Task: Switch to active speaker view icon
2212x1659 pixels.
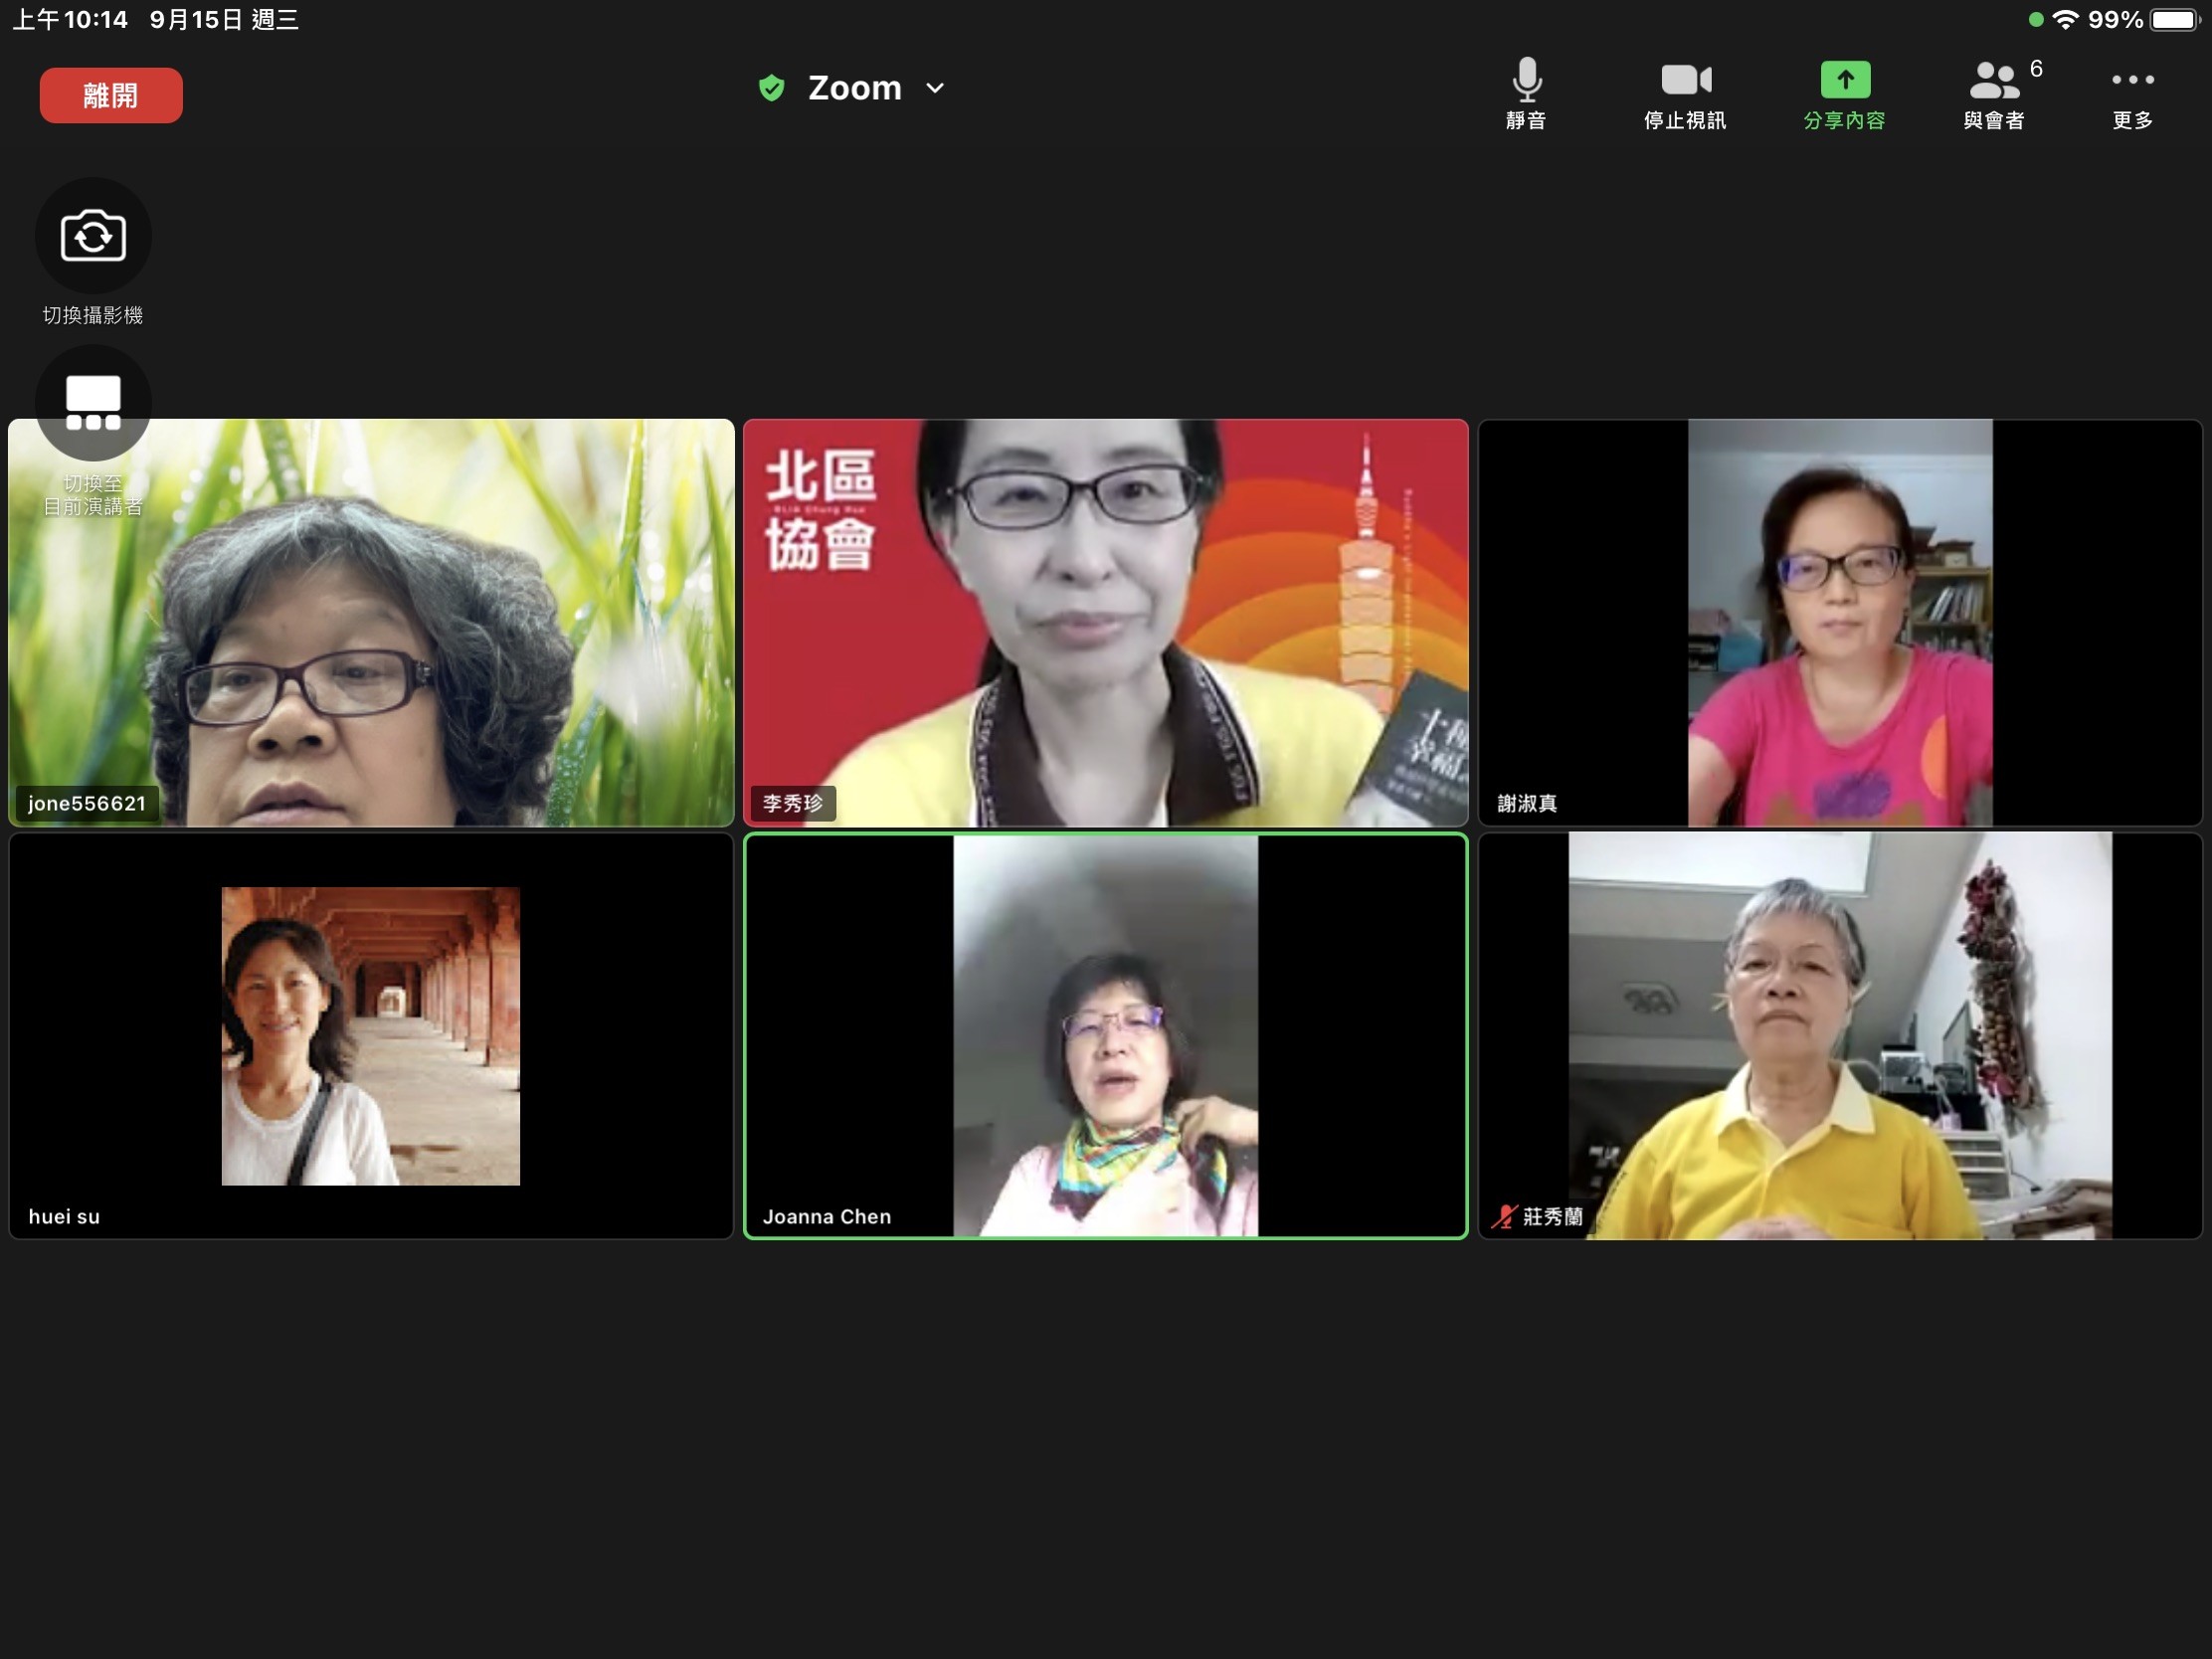Action: pos(93,403)
